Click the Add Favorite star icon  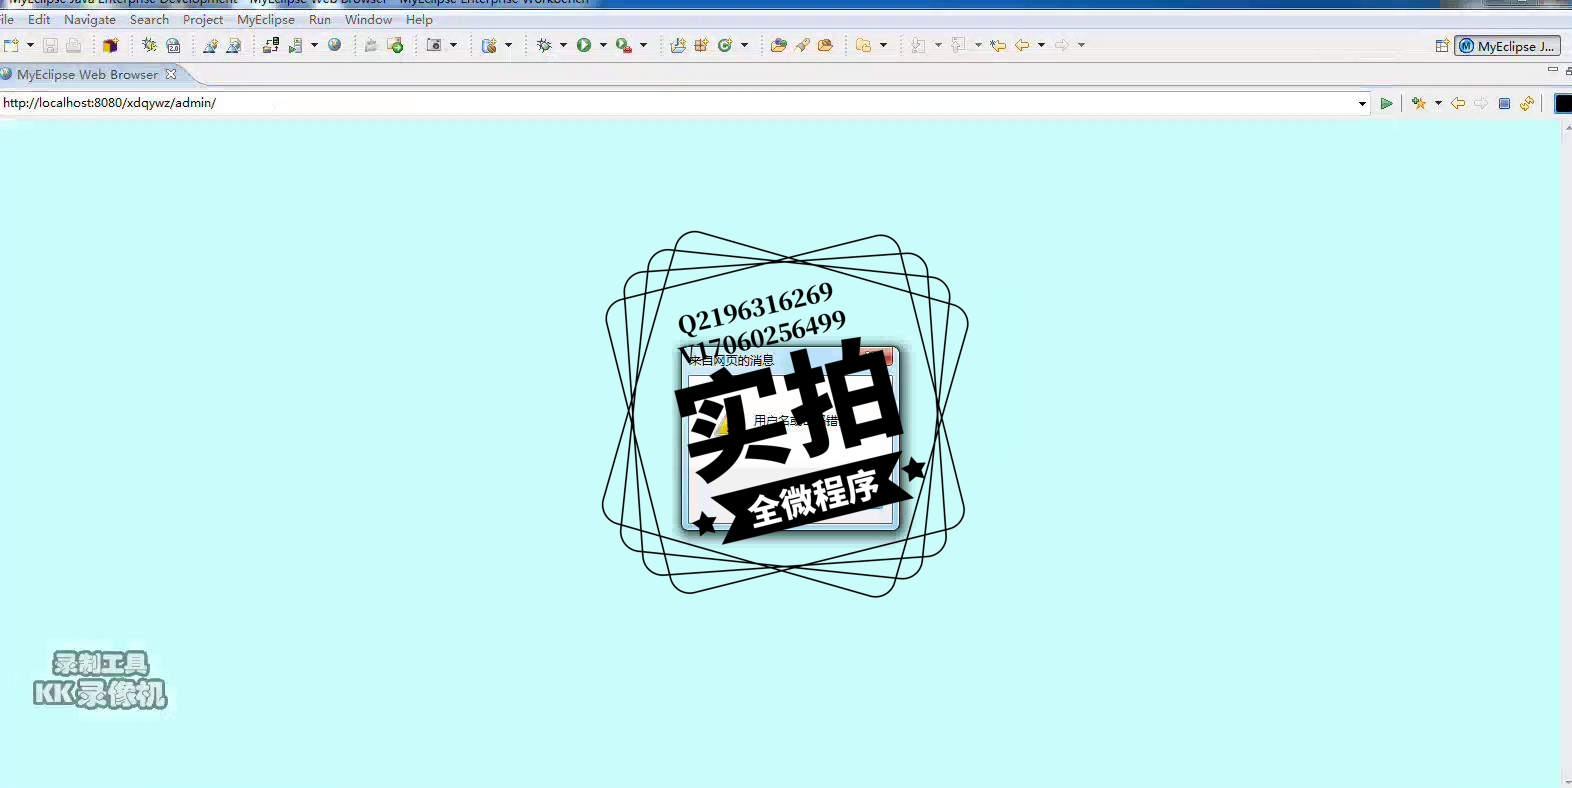click(x=1419, y=103)
